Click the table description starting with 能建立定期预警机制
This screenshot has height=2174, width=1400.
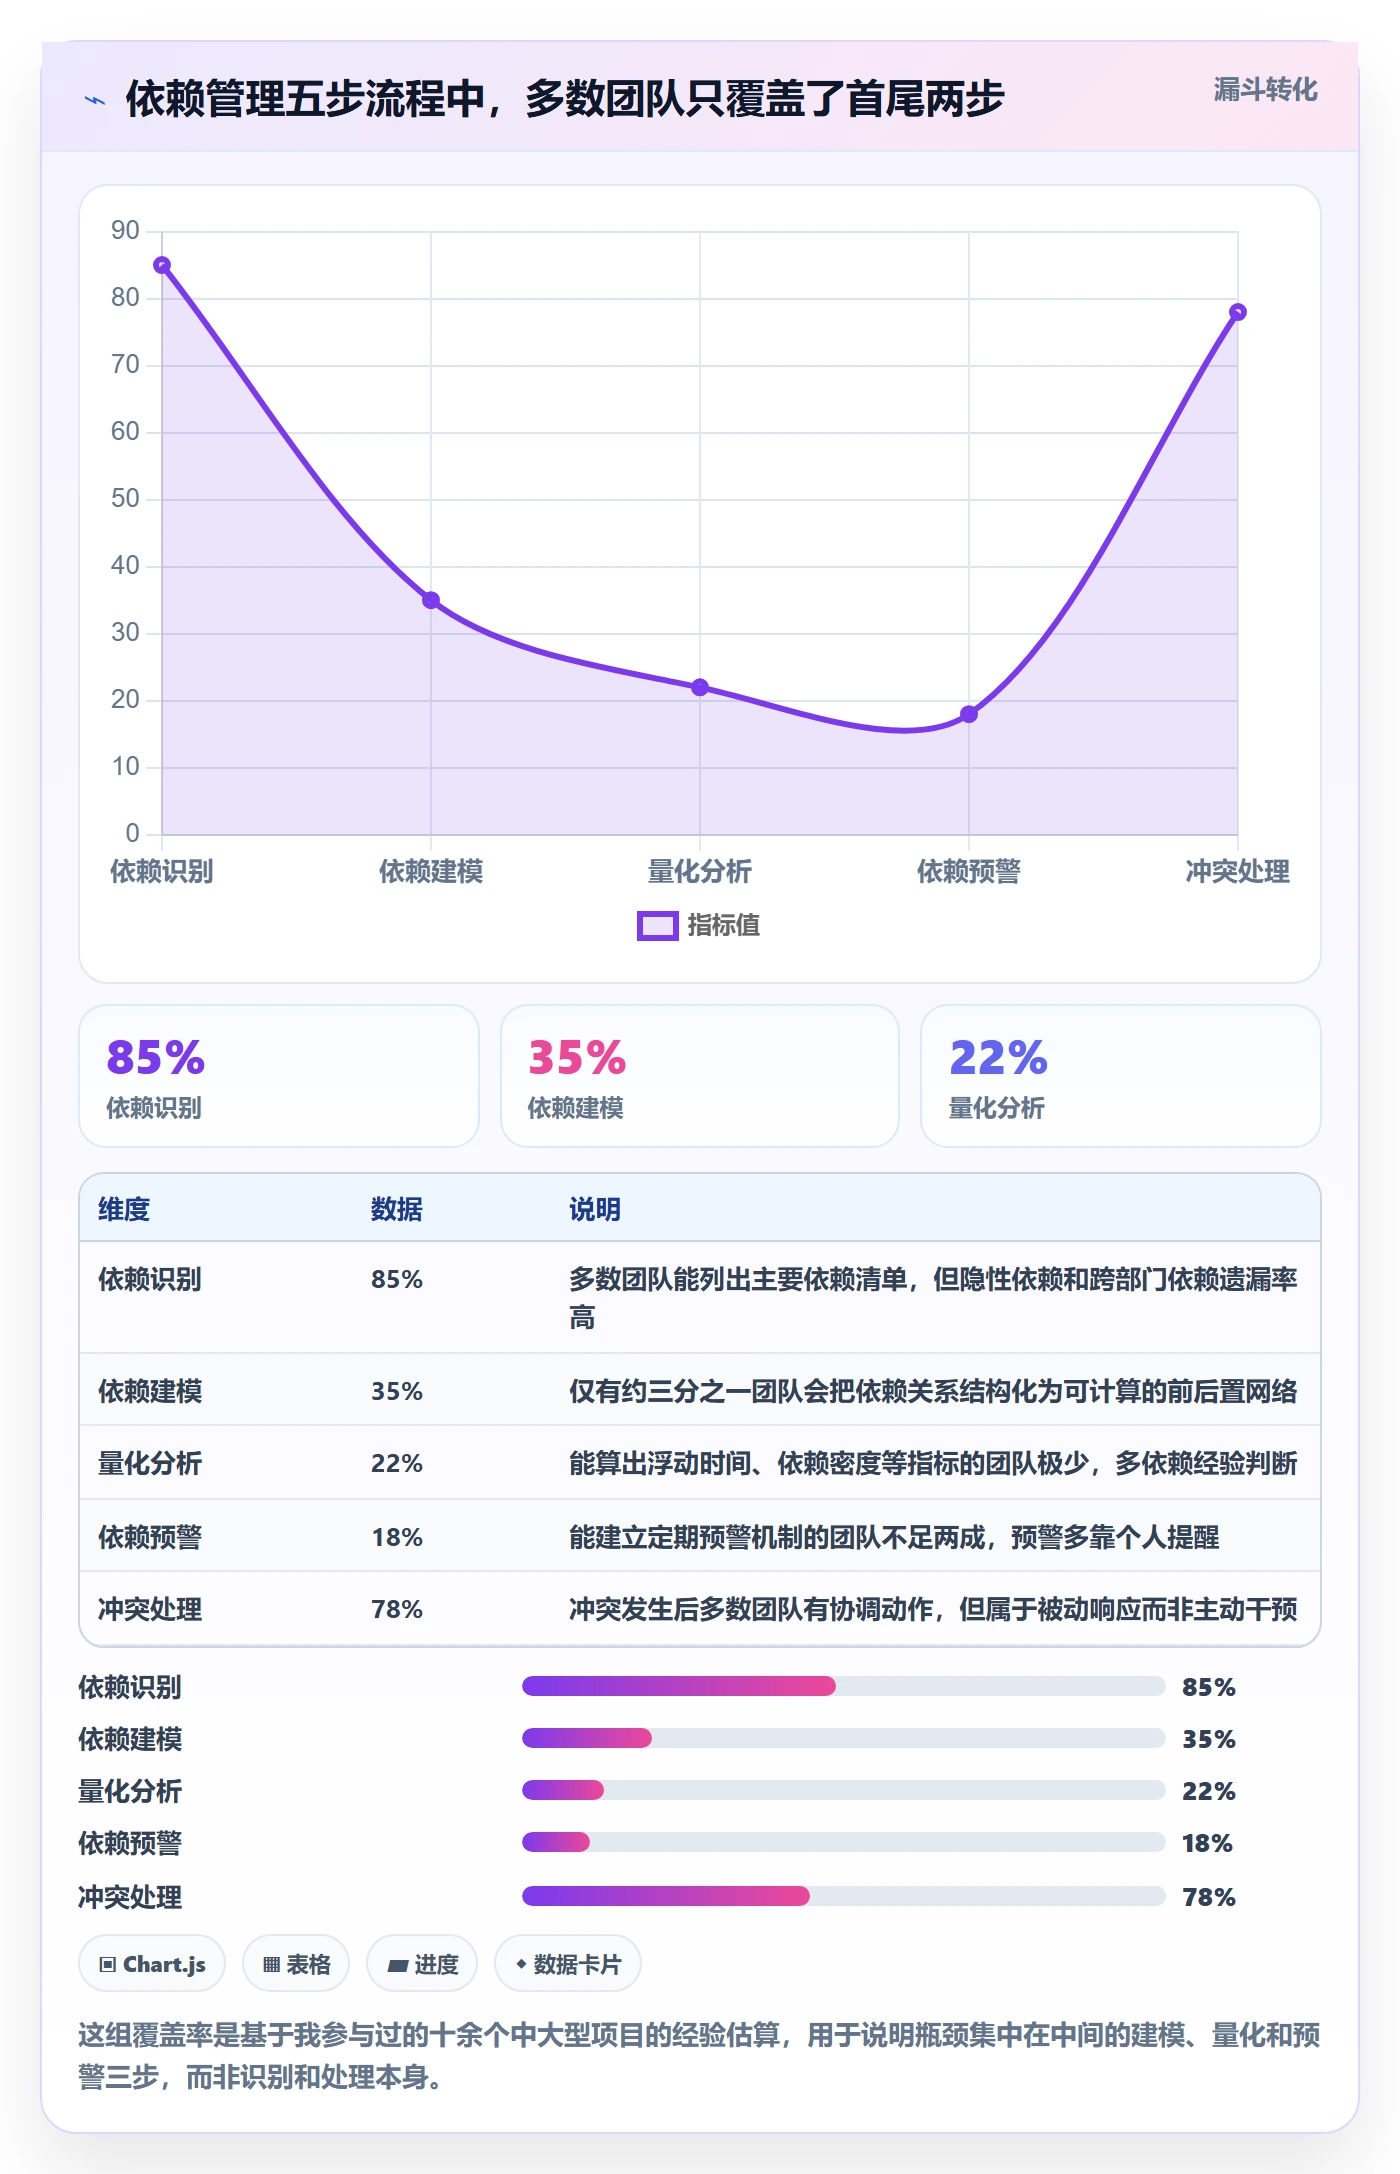pyautogui.click(x=894, y=1537)
